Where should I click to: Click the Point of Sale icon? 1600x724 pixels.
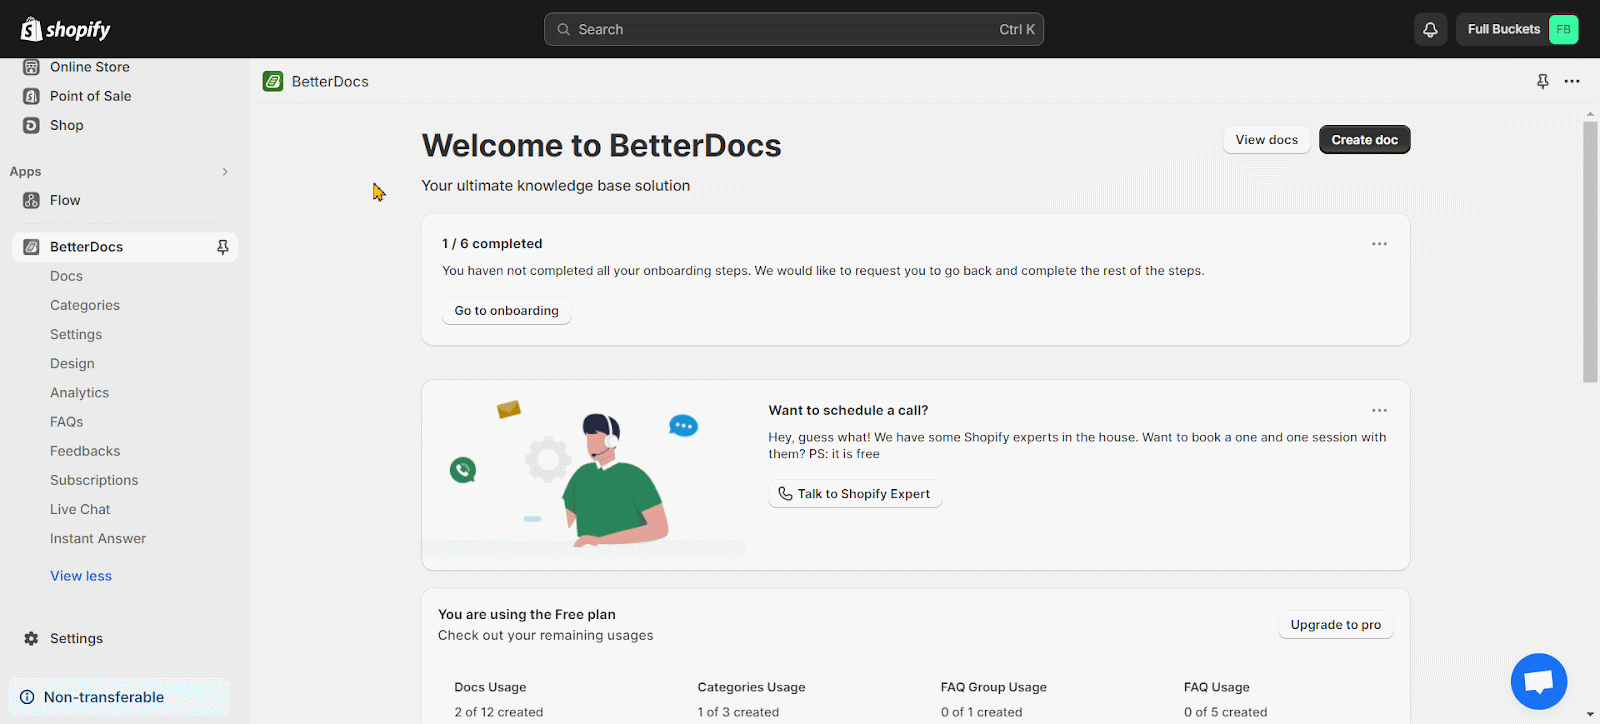[31, 96]
